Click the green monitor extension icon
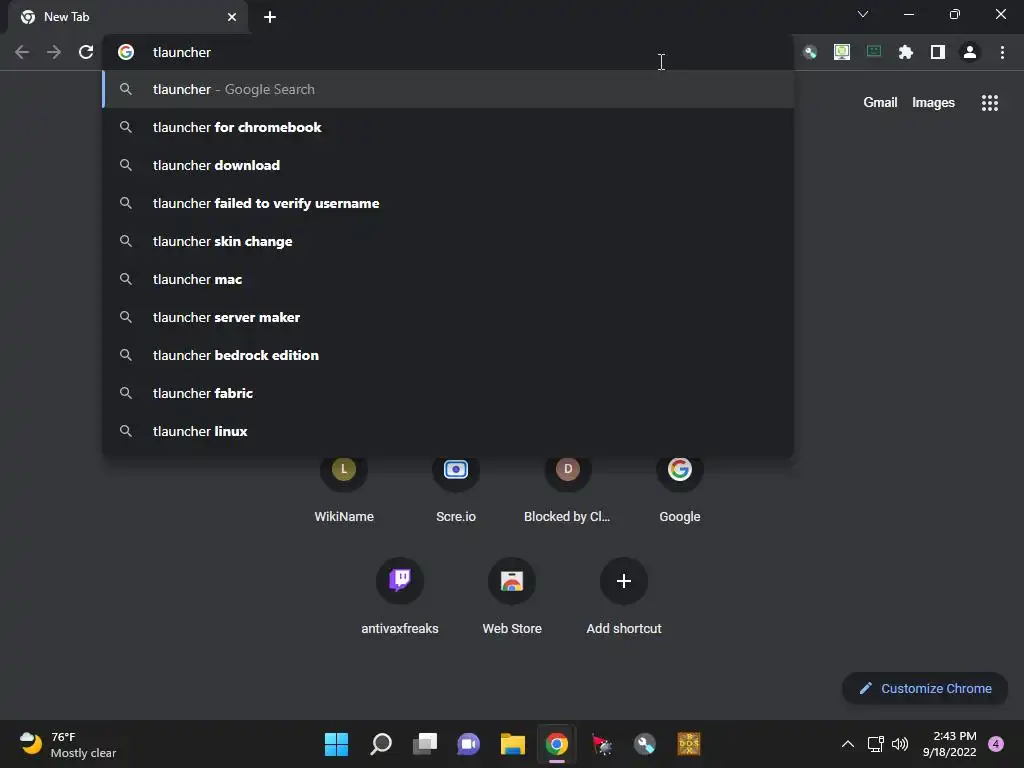 point(841,52)
